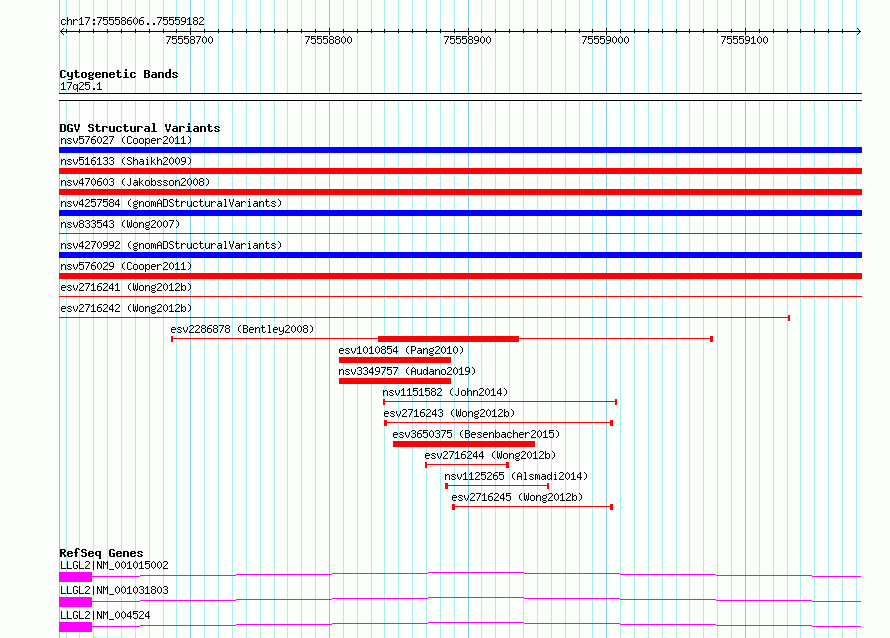Click nsv576029 (Cooper2011) variant label
Screen dimensions: 890x638
click(x=126, y=266)
